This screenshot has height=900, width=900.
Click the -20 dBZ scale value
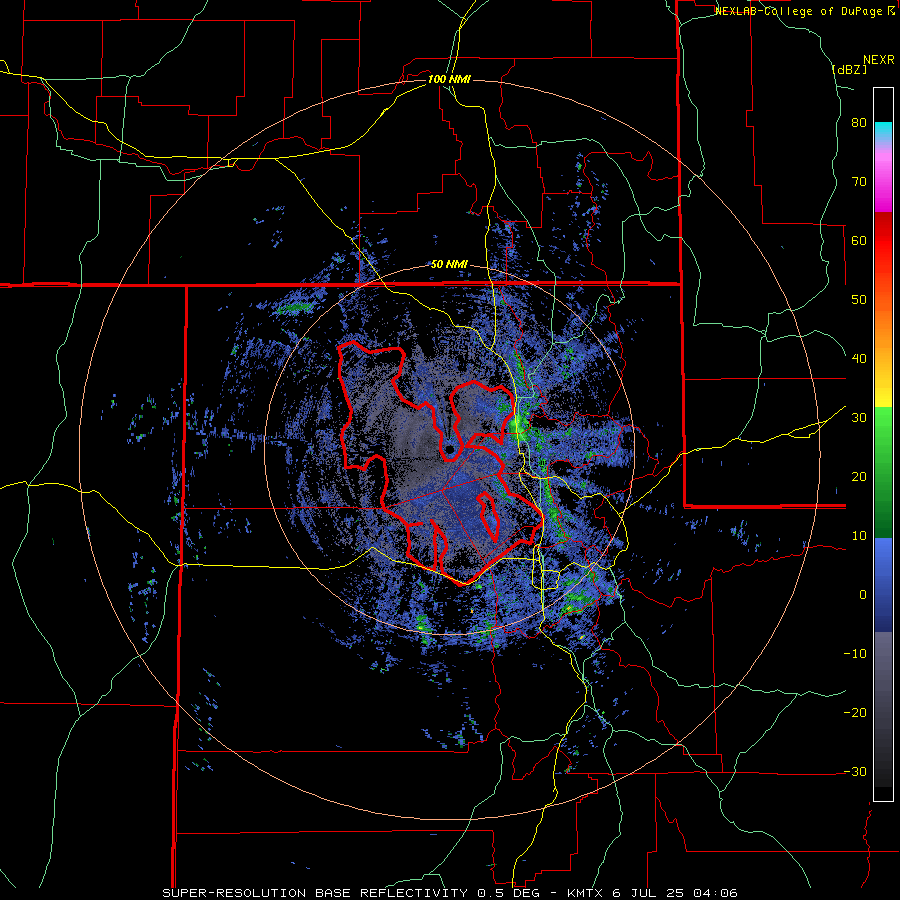coord(855,712)
